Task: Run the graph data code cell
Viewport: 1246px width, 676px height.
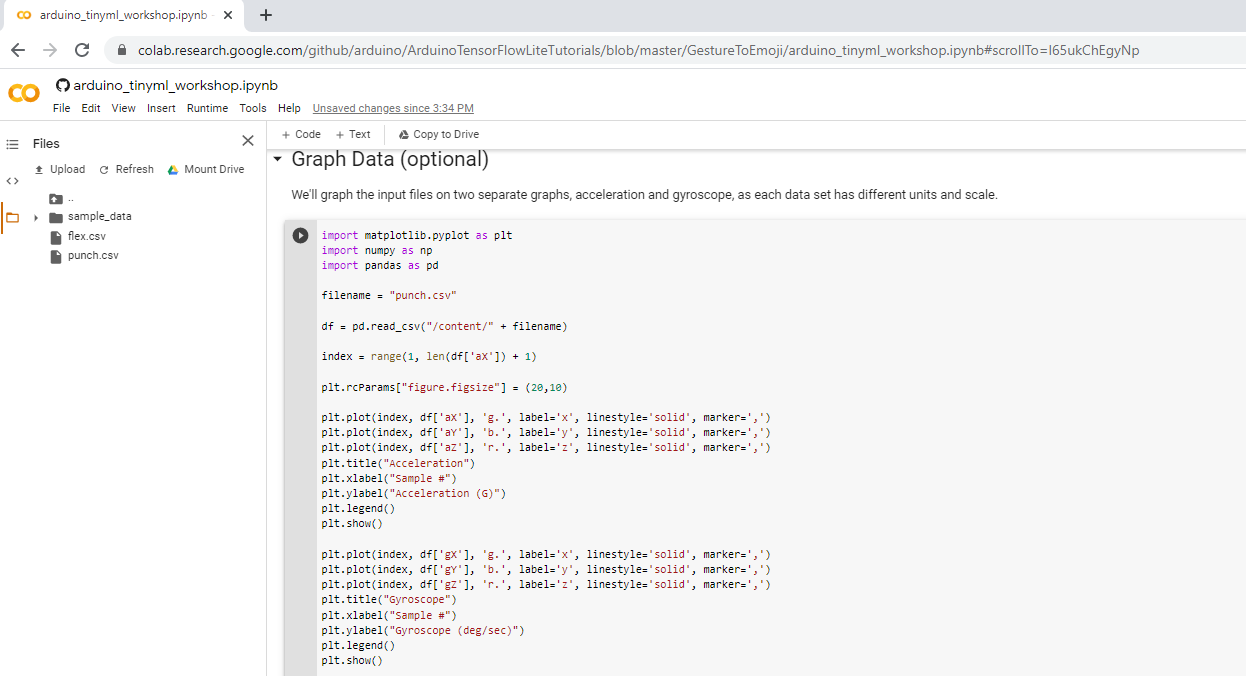Action: click(300, 235)
